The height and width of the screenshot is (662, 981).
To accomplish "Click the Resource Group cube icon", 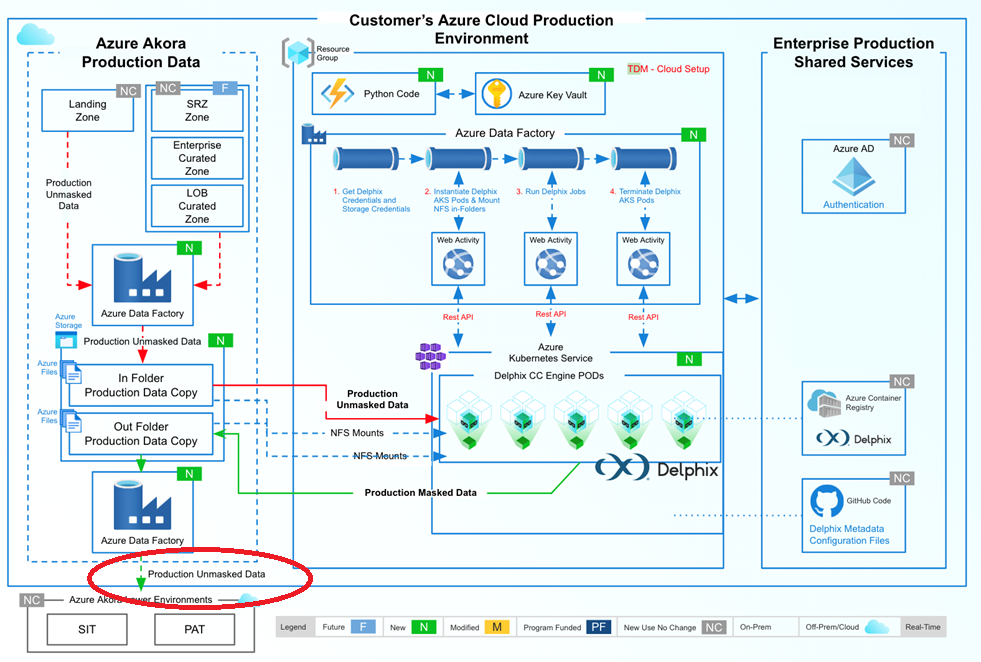I will click(297, 53).
